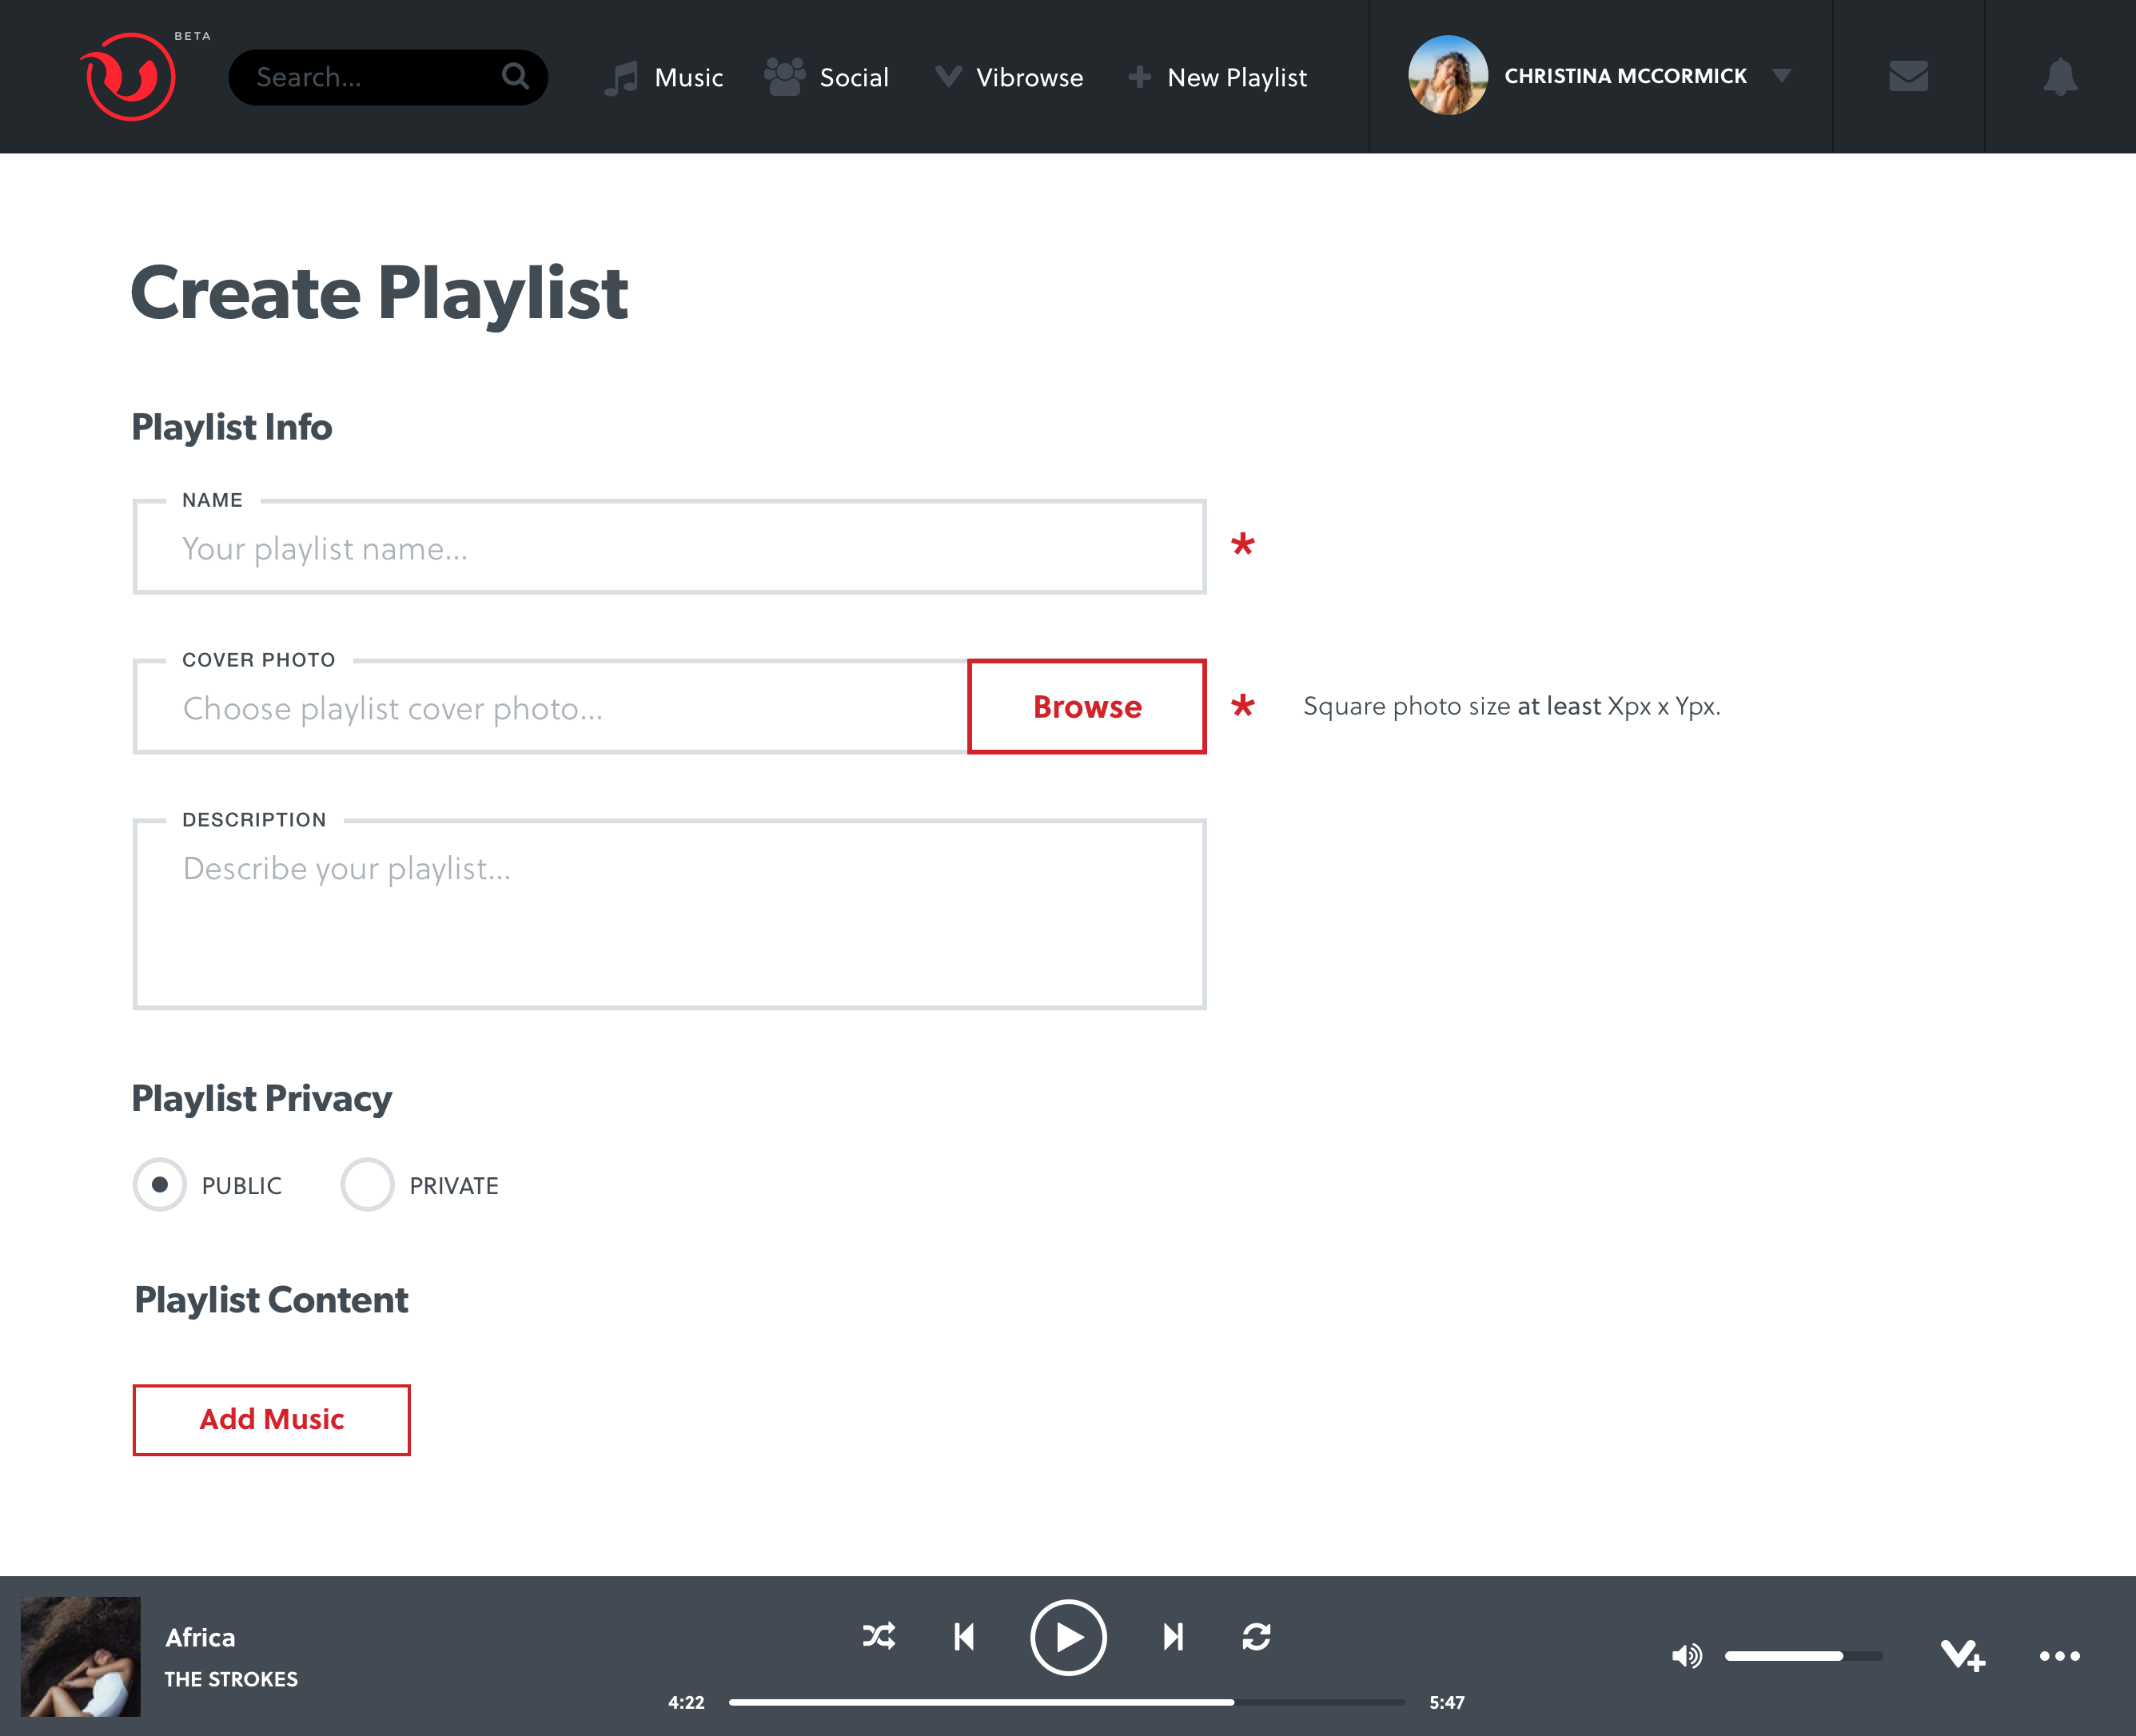Mute the volume speaker icon
The image size is (2136, 1736).
point(1686,1656)
